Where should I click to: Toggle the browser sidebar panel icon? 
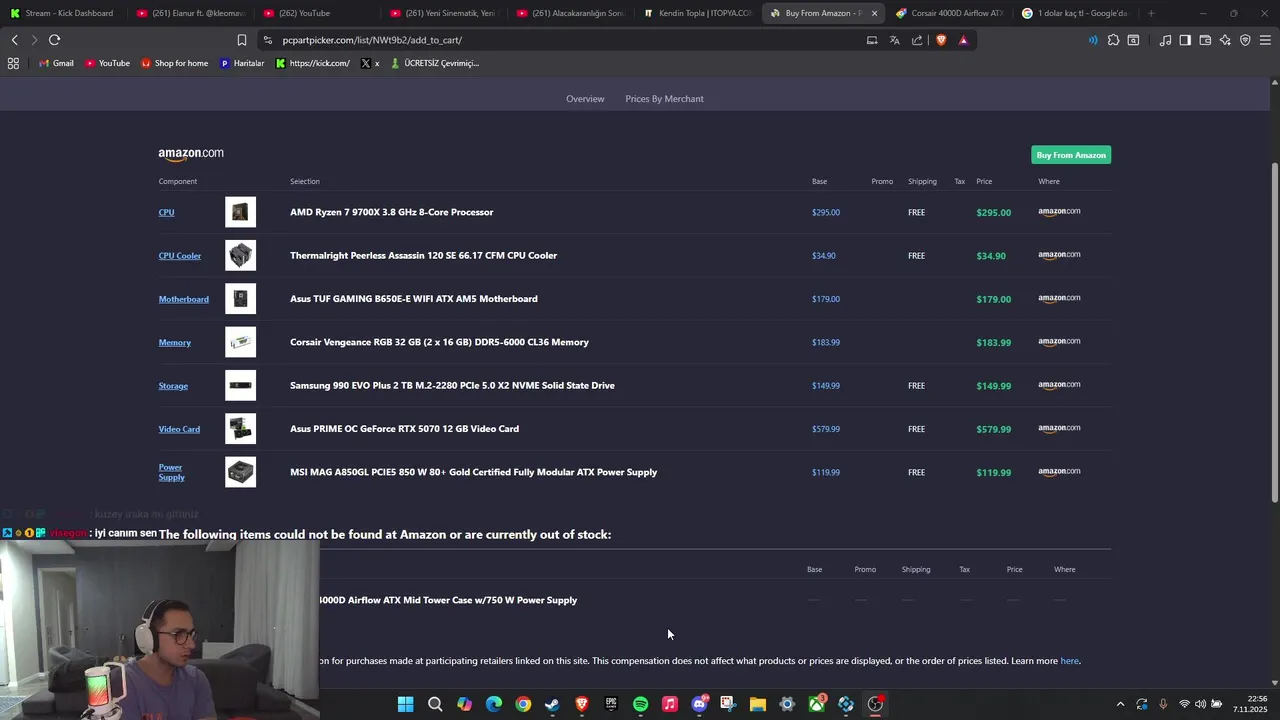coord(1185,40)
